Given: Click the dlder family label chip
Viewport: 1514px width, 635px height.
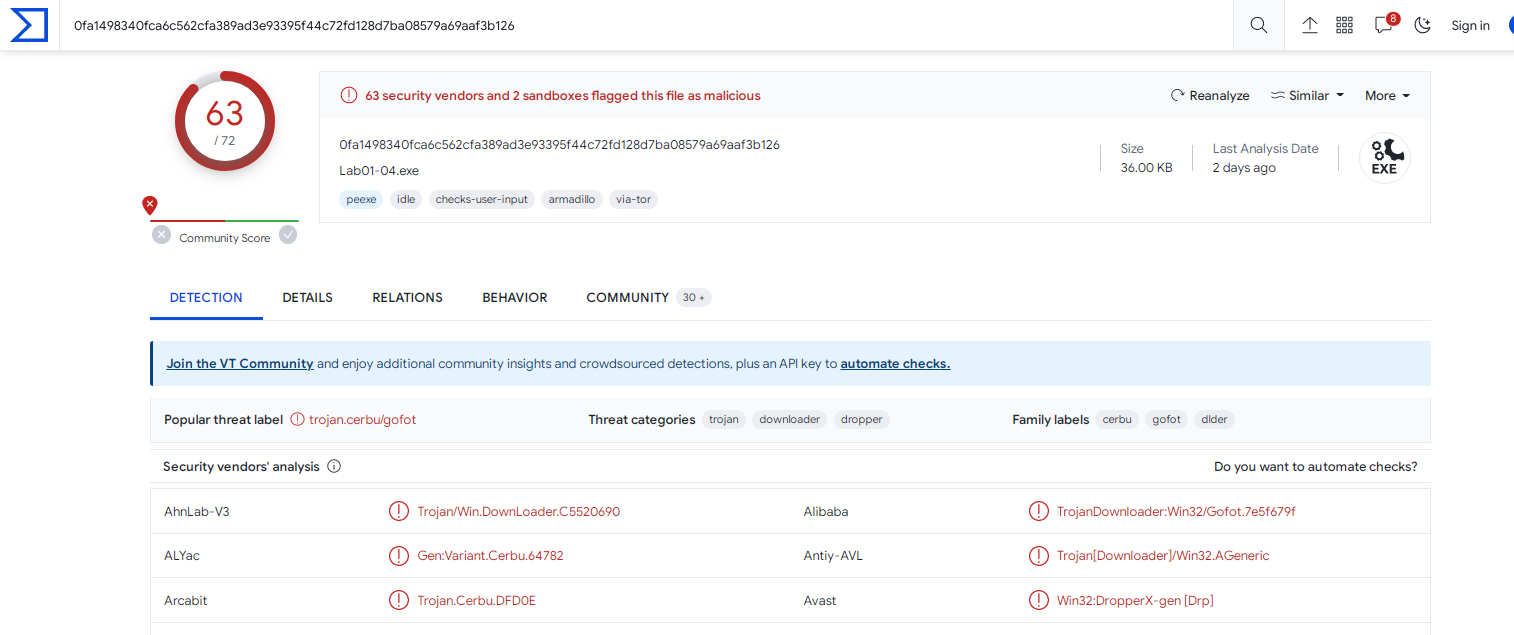Looking at the screenshot, I should click(1215, 420).
